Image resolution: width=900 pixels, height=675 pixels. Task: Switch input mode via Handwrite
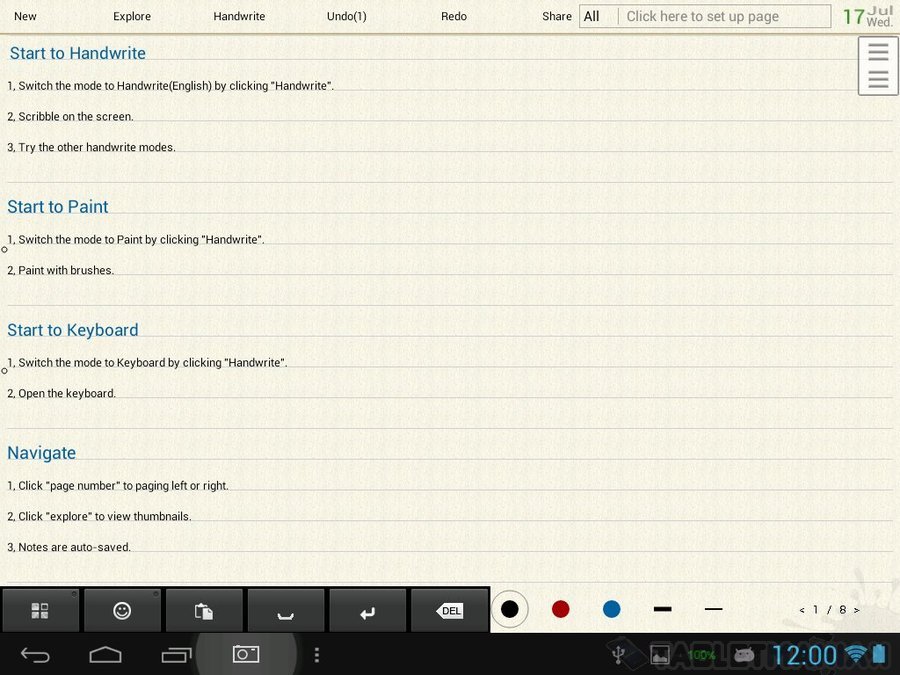pos(239,17)
